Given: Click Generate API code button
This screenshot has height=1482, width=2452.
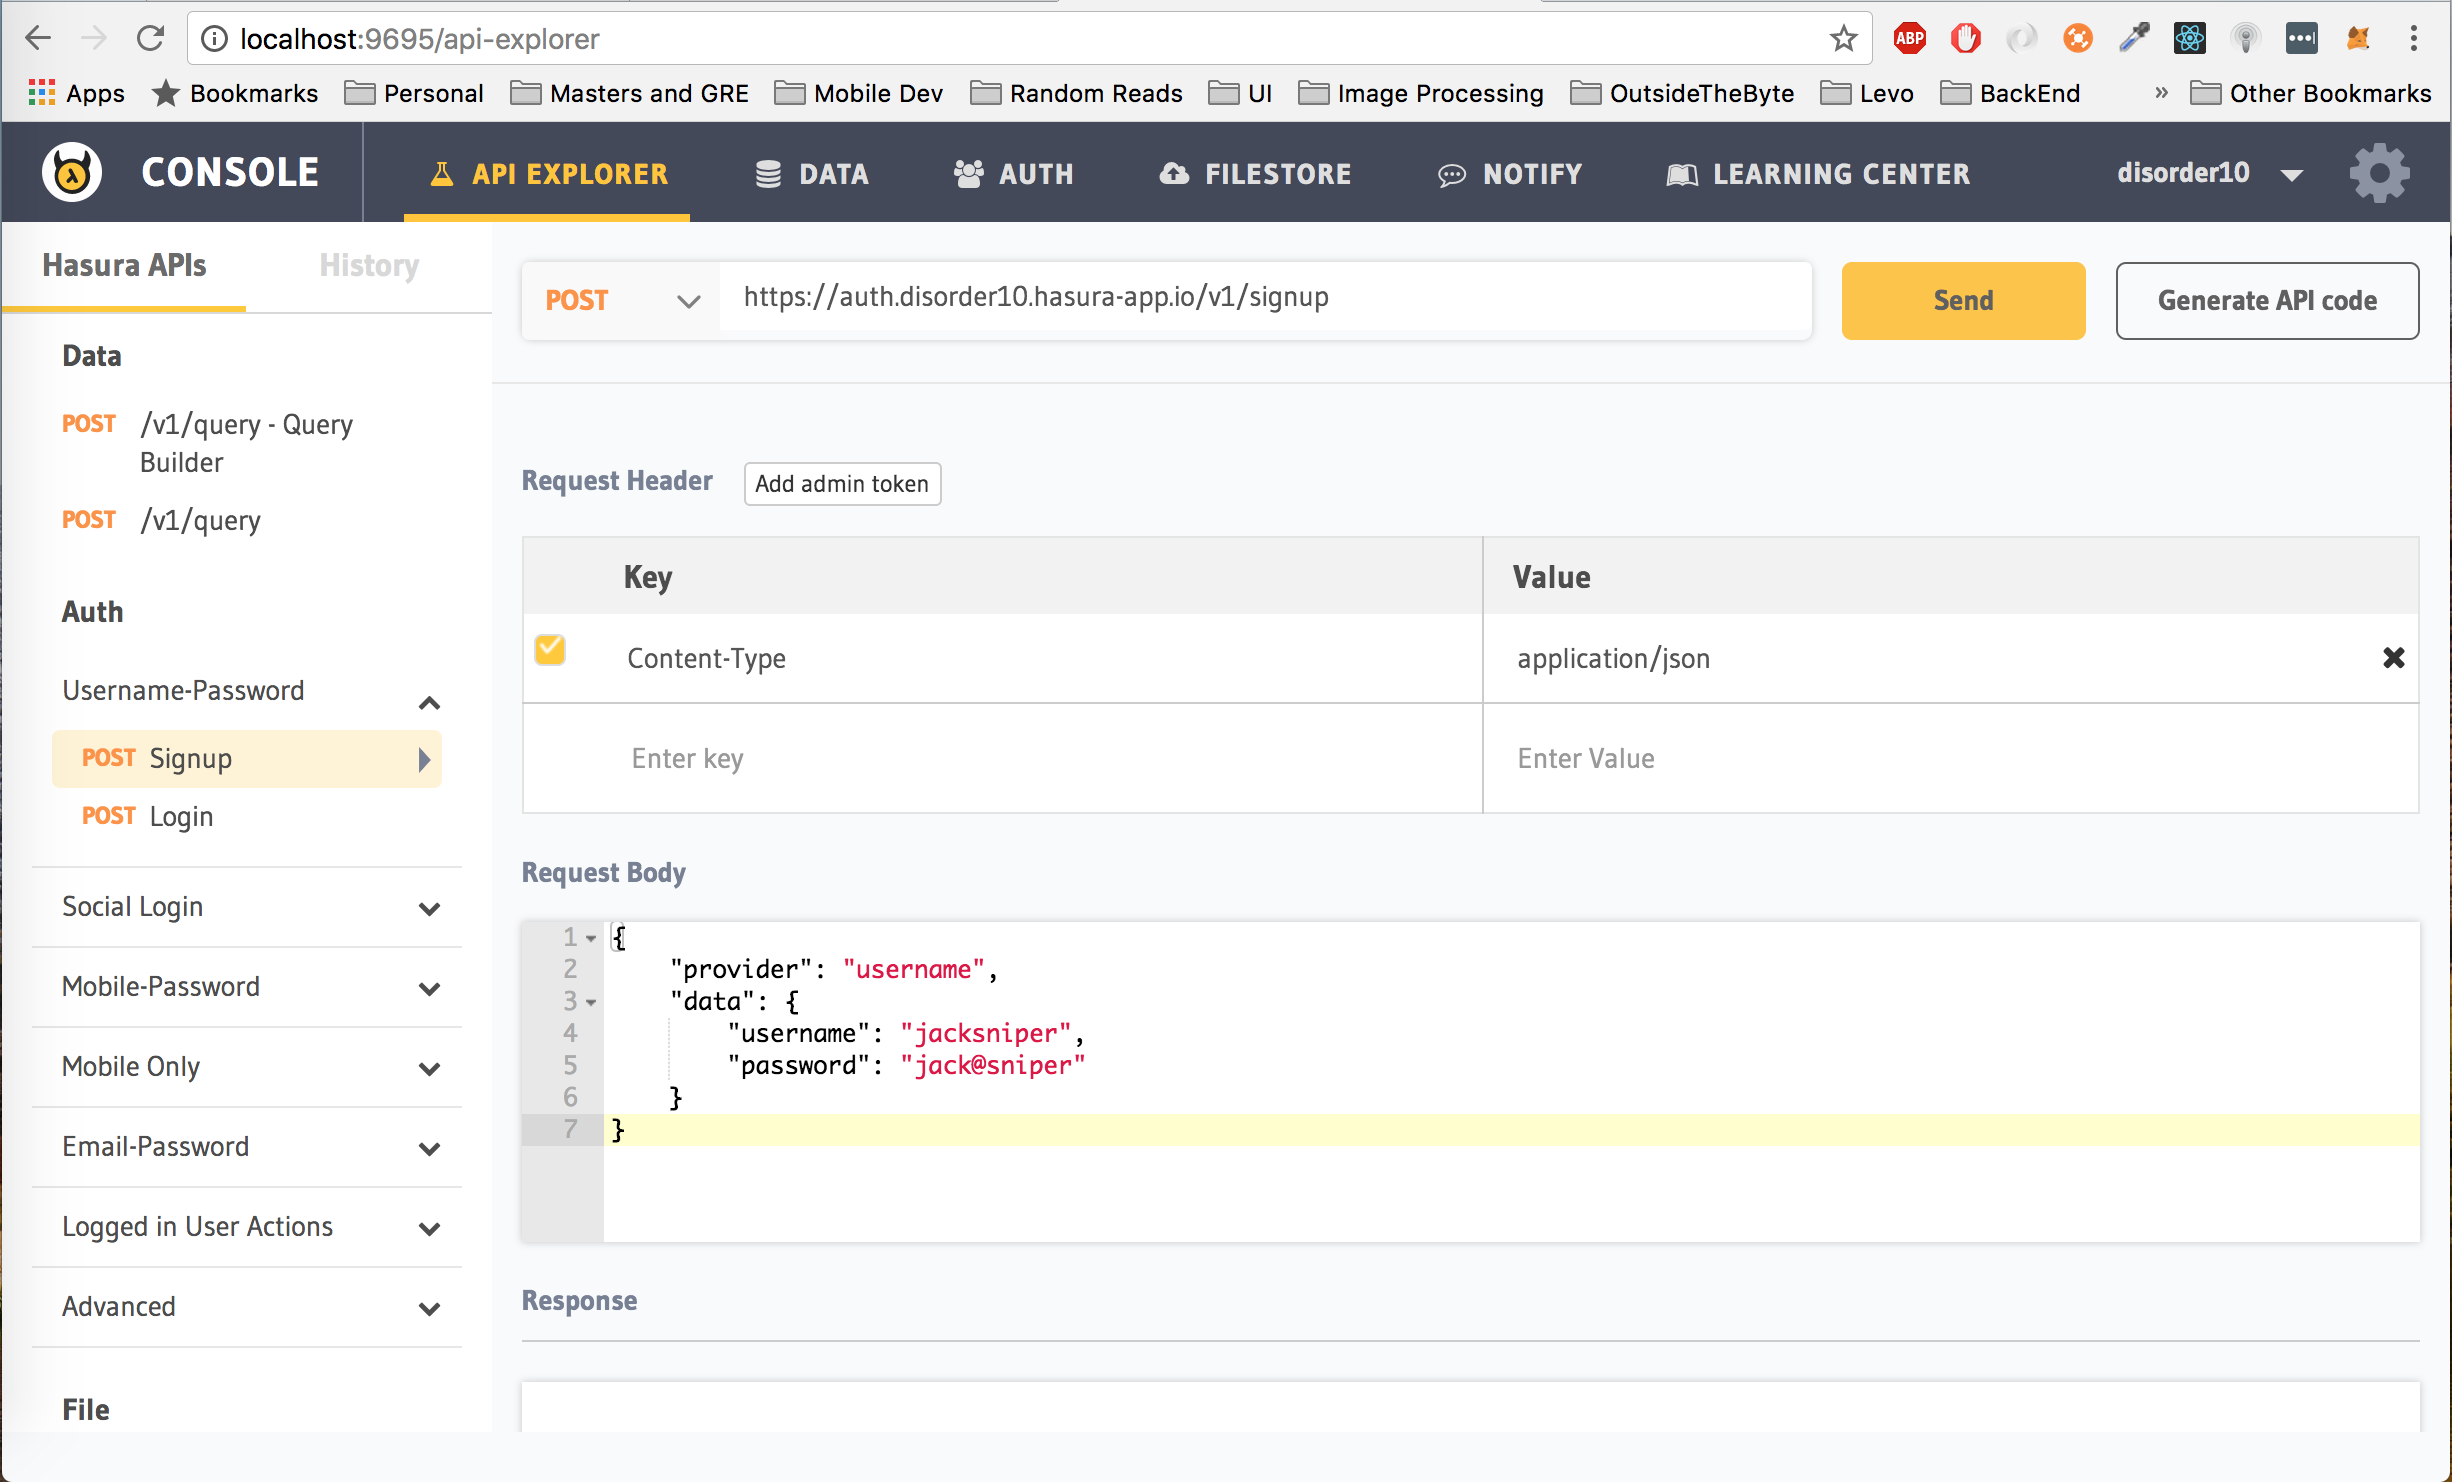Looking at the screenshot, I should click(2266, 300).
